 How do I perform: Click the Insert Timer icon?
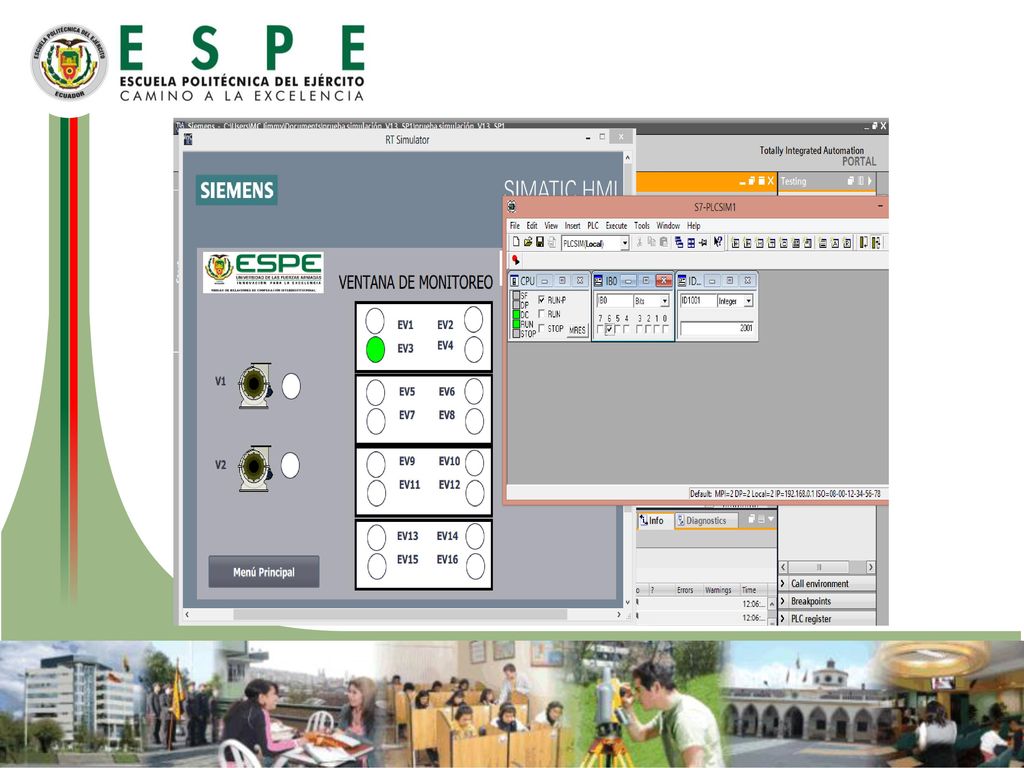[771, 243]
